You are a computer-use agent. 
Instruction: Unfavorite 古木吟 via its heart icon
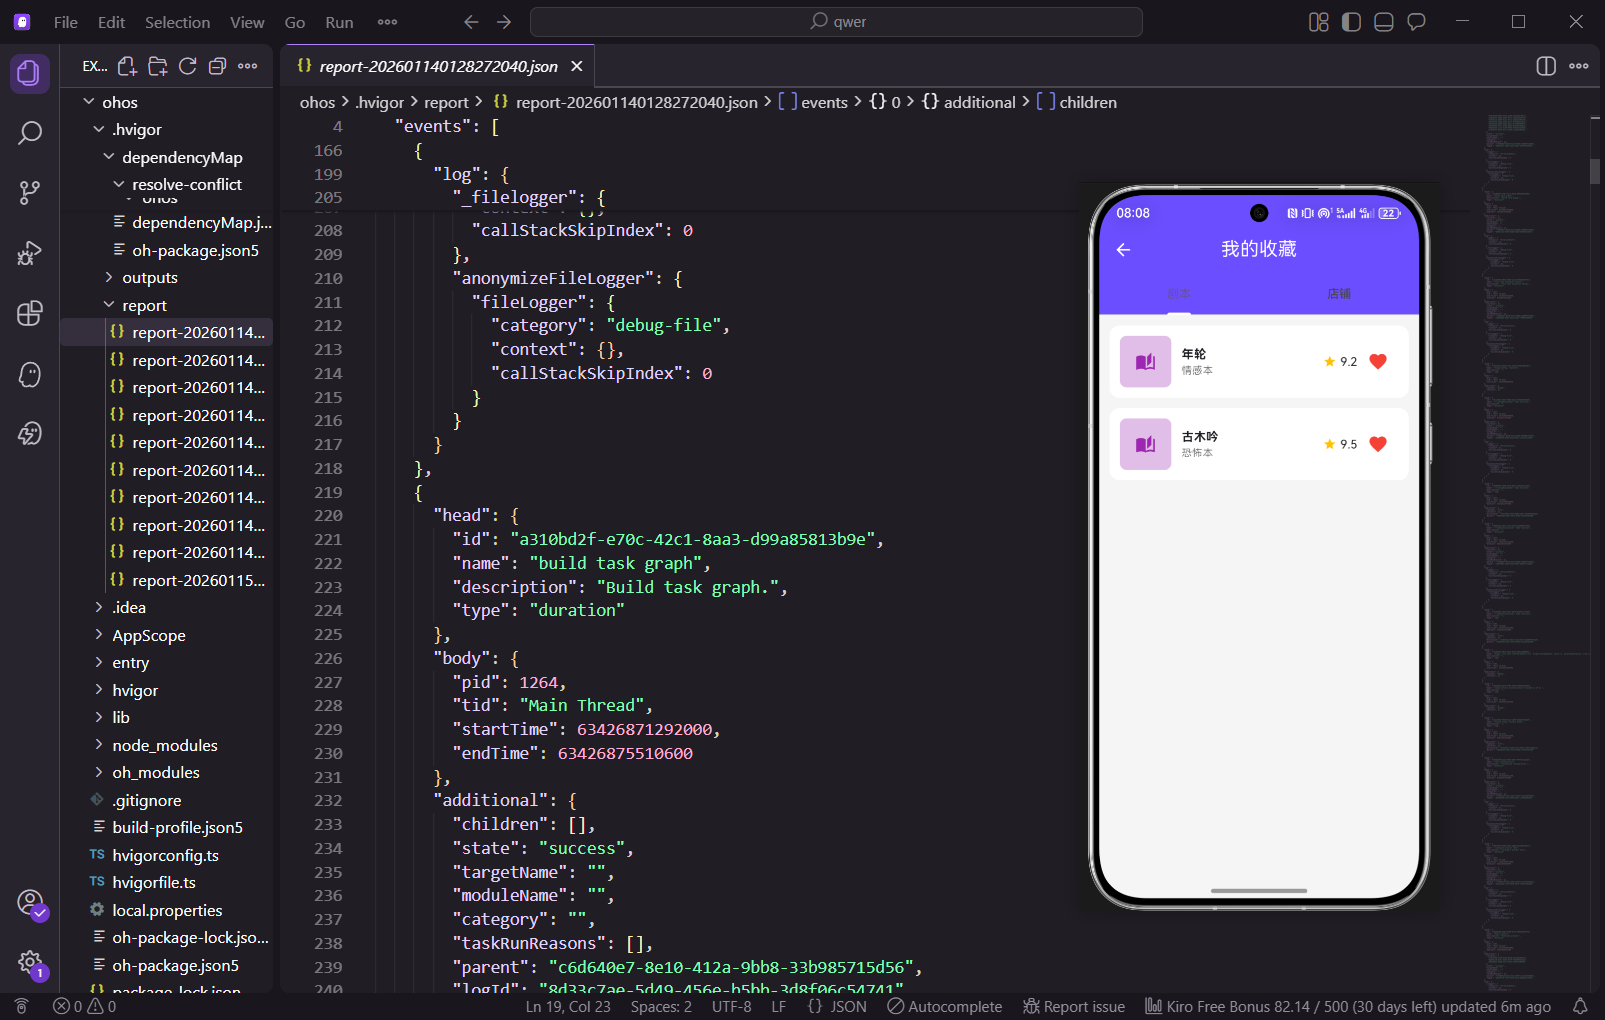tap(1378, 444)
